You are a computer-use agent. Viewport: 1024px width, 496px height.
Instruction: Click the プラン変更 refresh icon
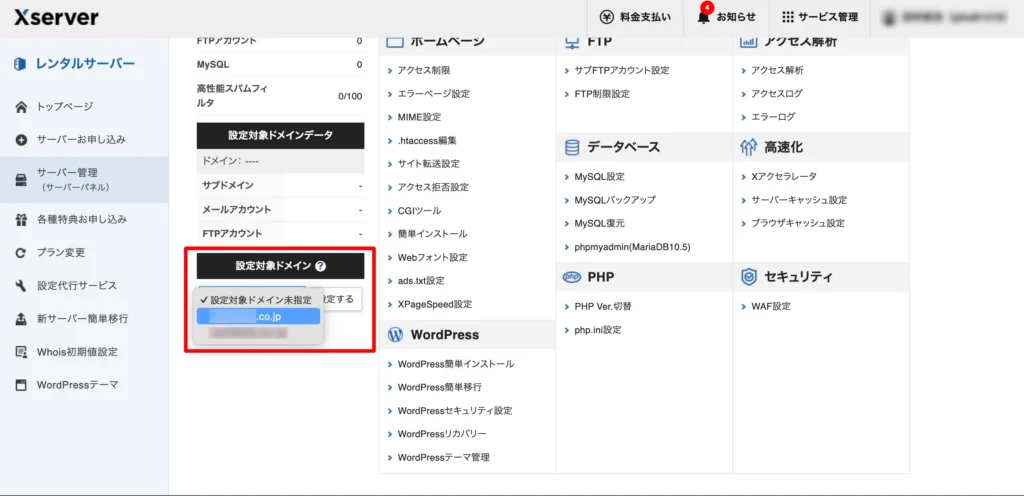(x=21, y=252)
